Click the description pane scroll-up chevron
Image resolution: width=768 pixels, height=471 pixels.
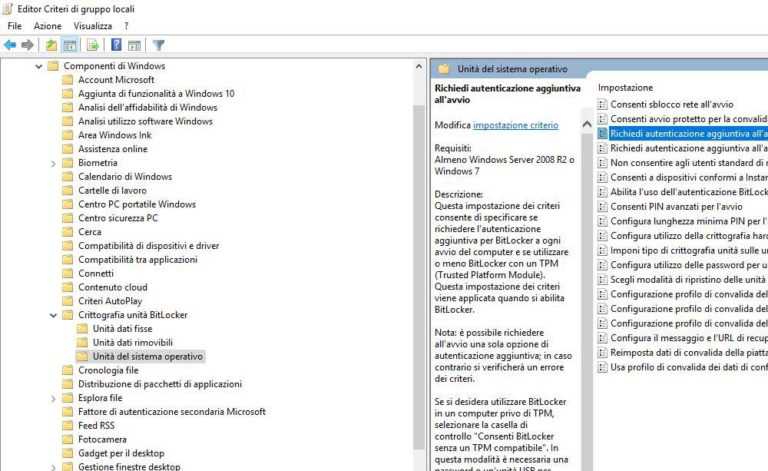[x=587, y=124]
